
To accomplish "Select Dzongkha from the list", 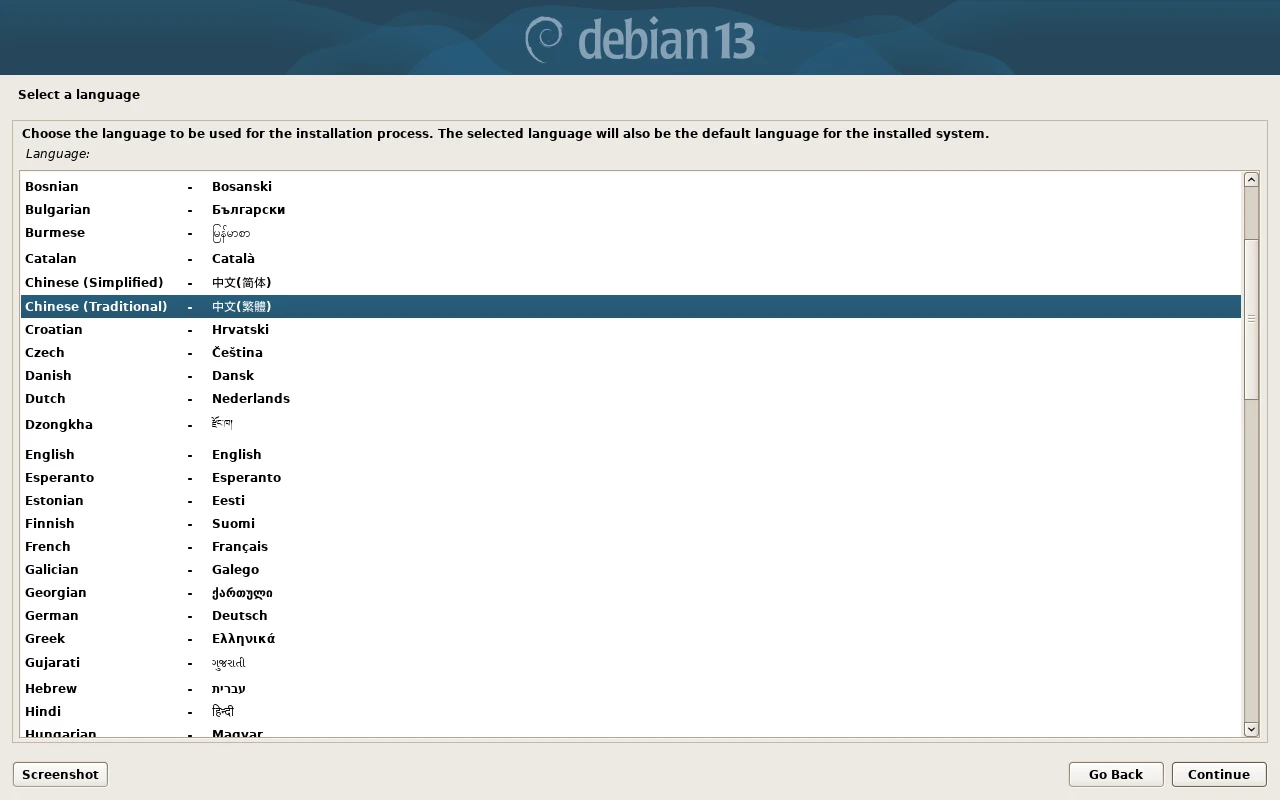I will coord(59,424).
